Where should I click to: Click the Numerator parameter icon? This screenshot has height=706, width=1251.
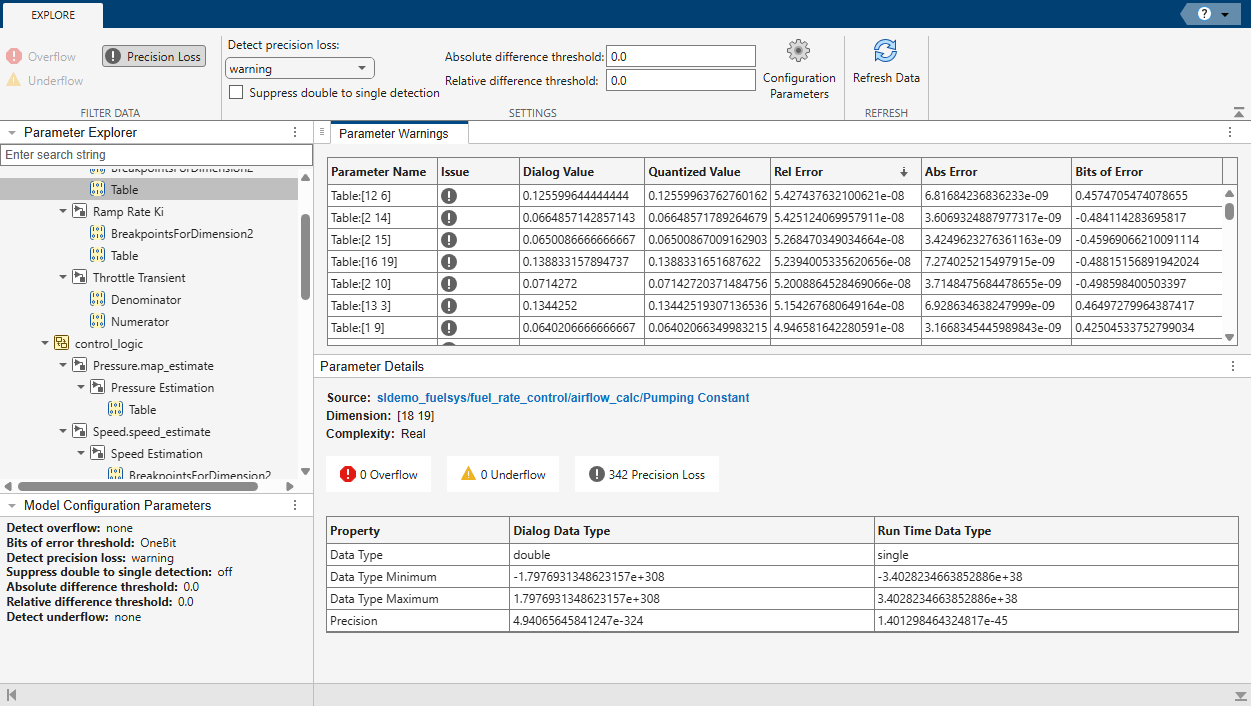[x=98, y=321]
